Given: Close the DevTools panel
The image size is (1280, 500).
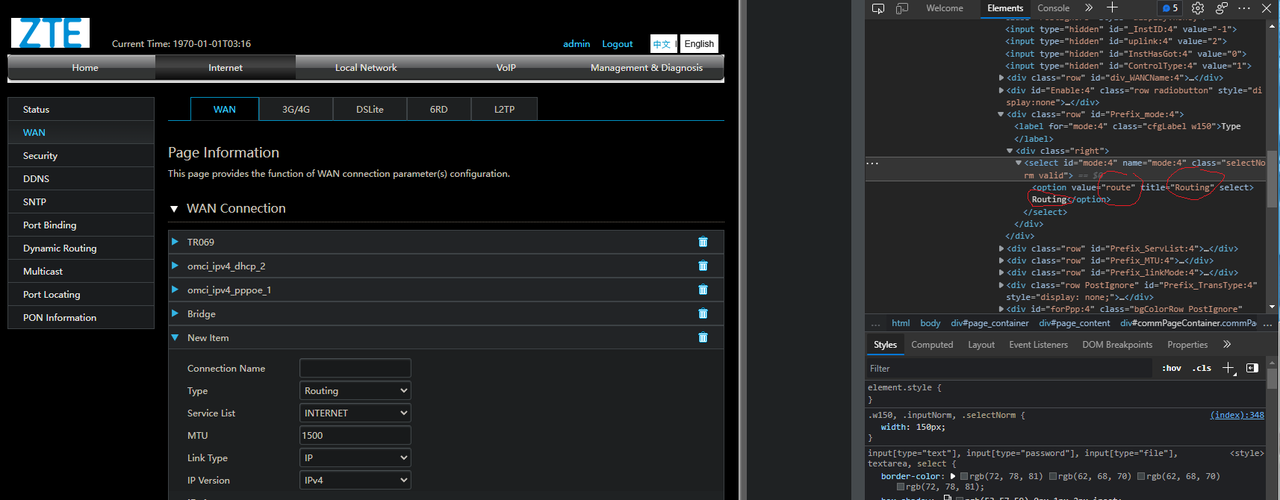Looking at the screenshot, I should pyautogui.click(x=1266, y=8).
